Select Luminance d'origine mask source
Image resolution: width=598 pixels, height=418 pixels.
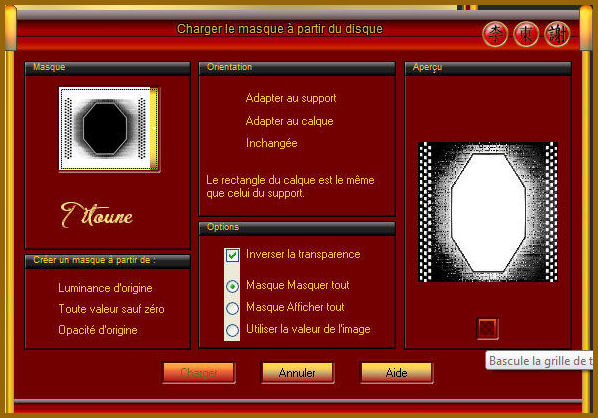coord(105,288)
